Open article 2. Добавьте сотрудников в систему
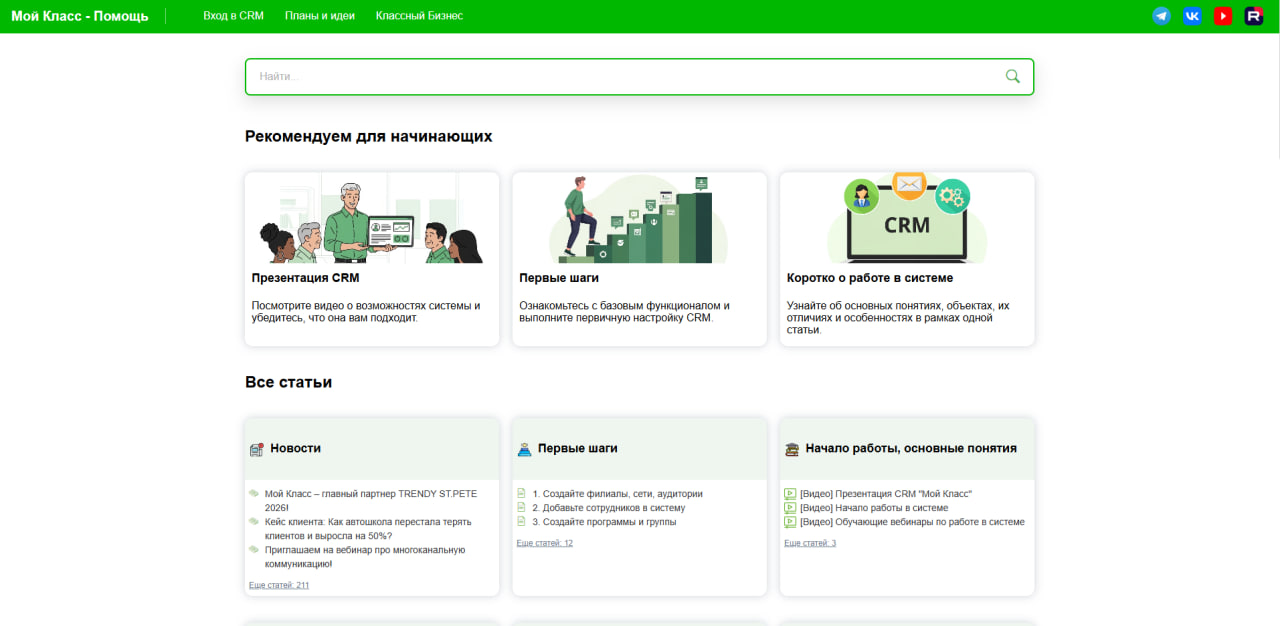Screen dimensions: 1280x626 (608, 508)
